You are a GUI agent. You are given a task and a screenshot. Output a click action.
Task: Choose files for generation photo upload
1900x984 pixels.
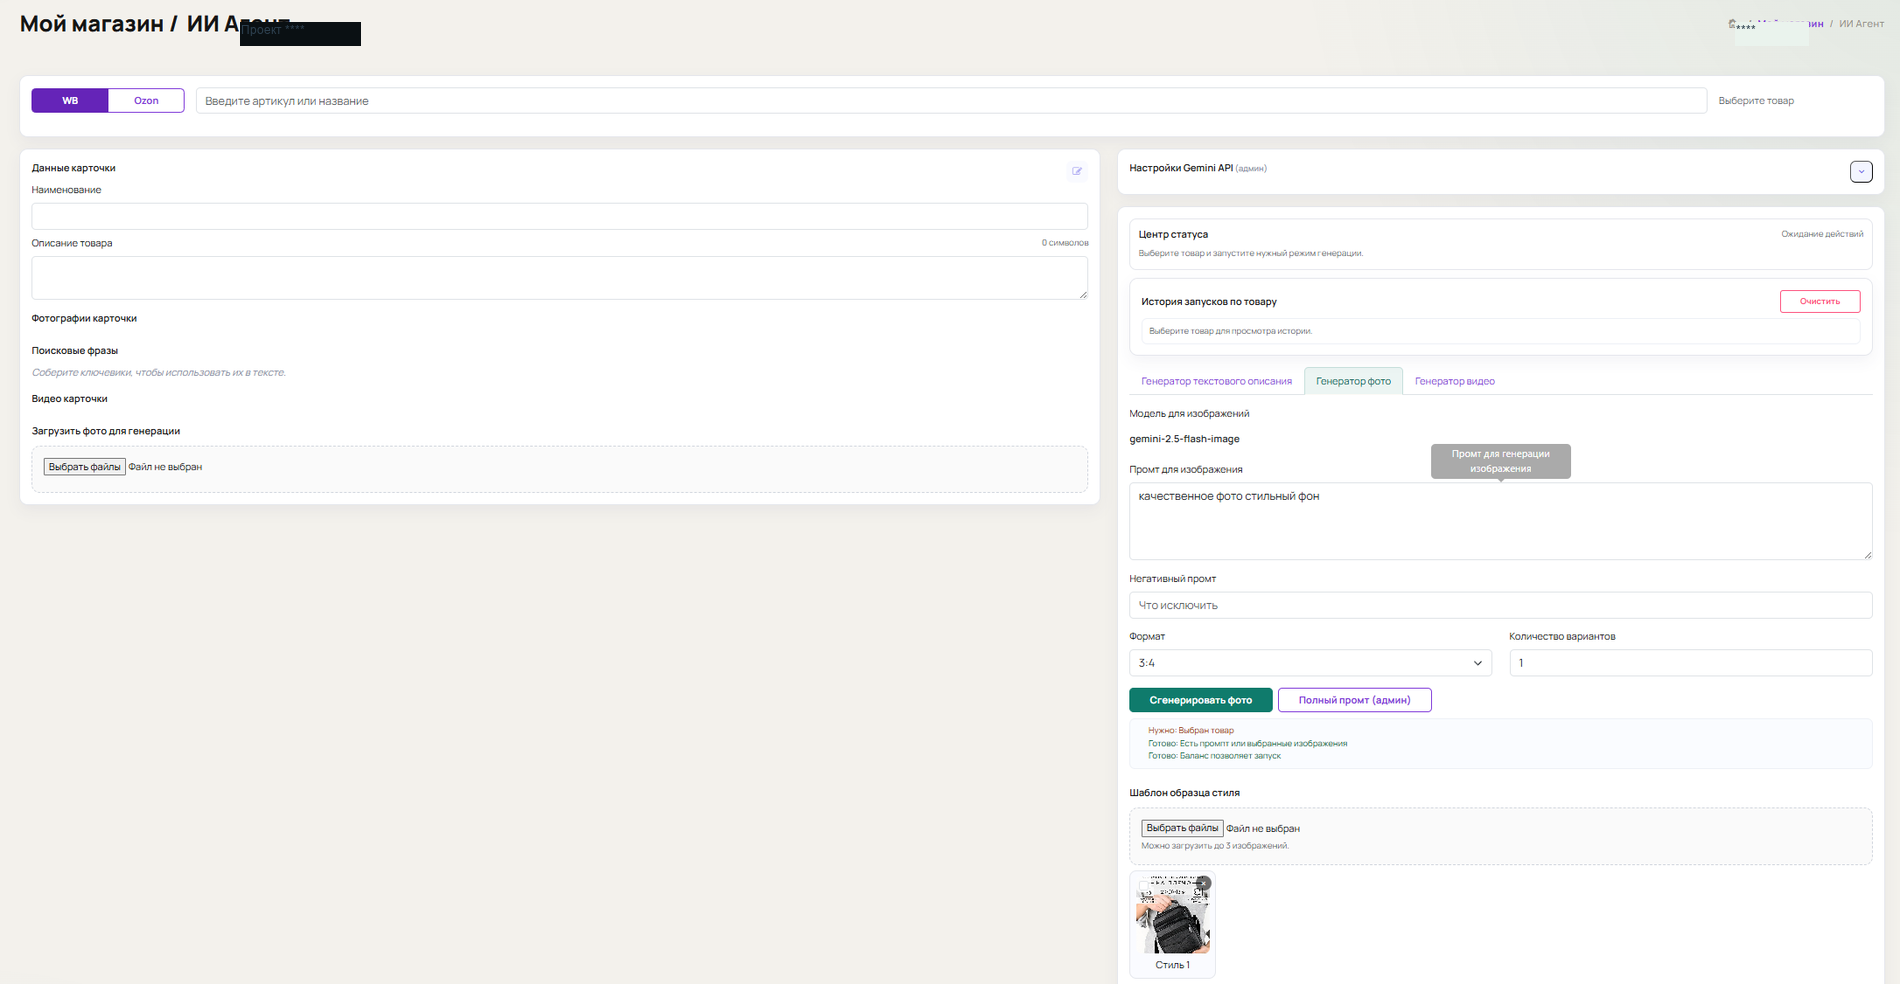pyautogui.click(x=84, y=467)
